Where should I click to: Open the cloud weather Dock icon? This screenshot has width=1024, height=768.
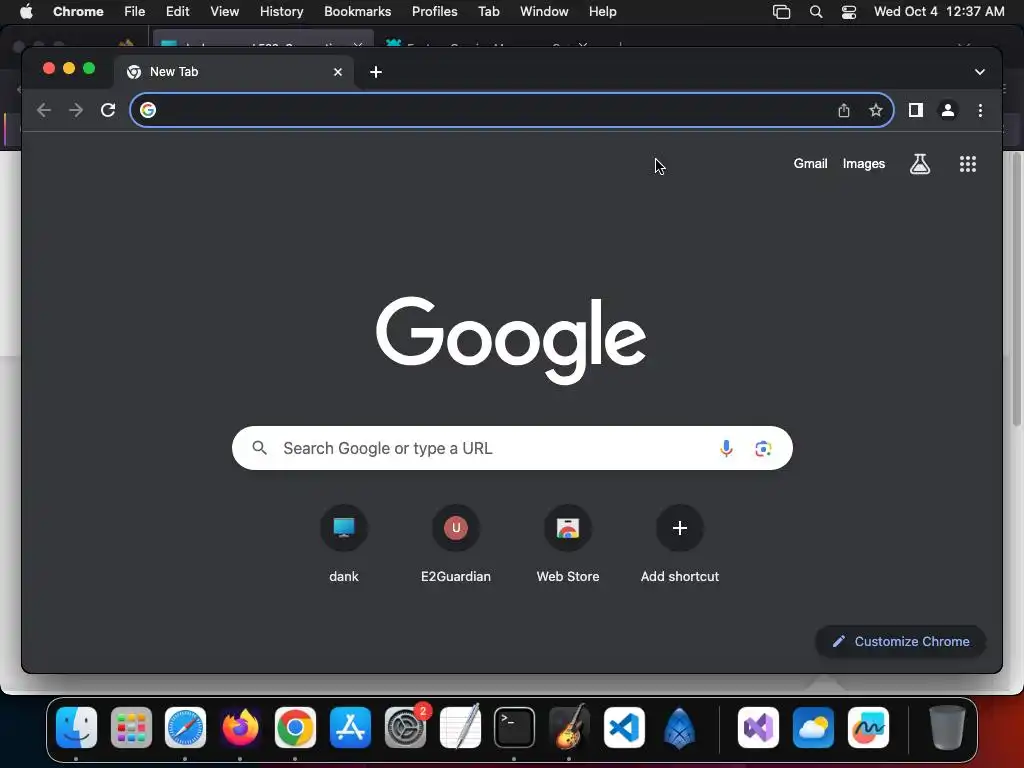813,728
